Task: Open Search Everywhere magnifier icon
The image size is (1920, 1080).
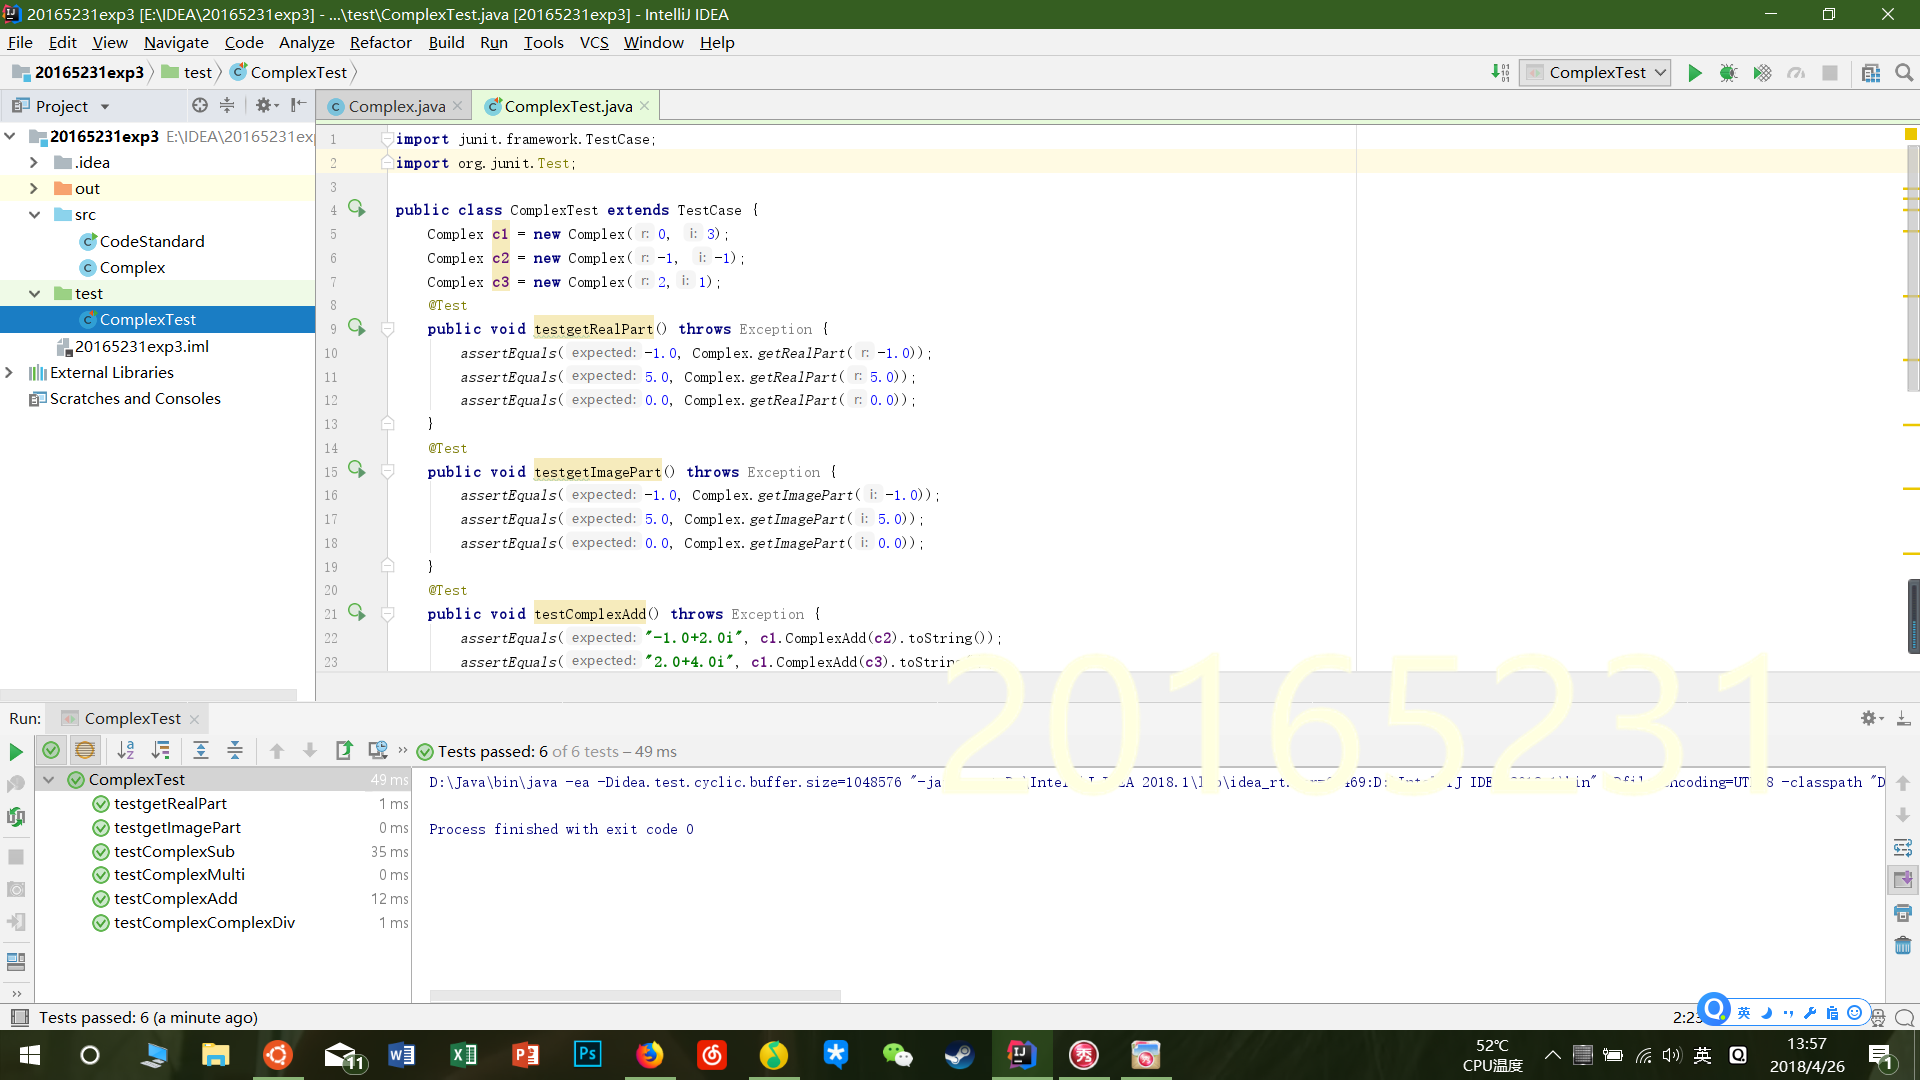Action: point(1904,73)
